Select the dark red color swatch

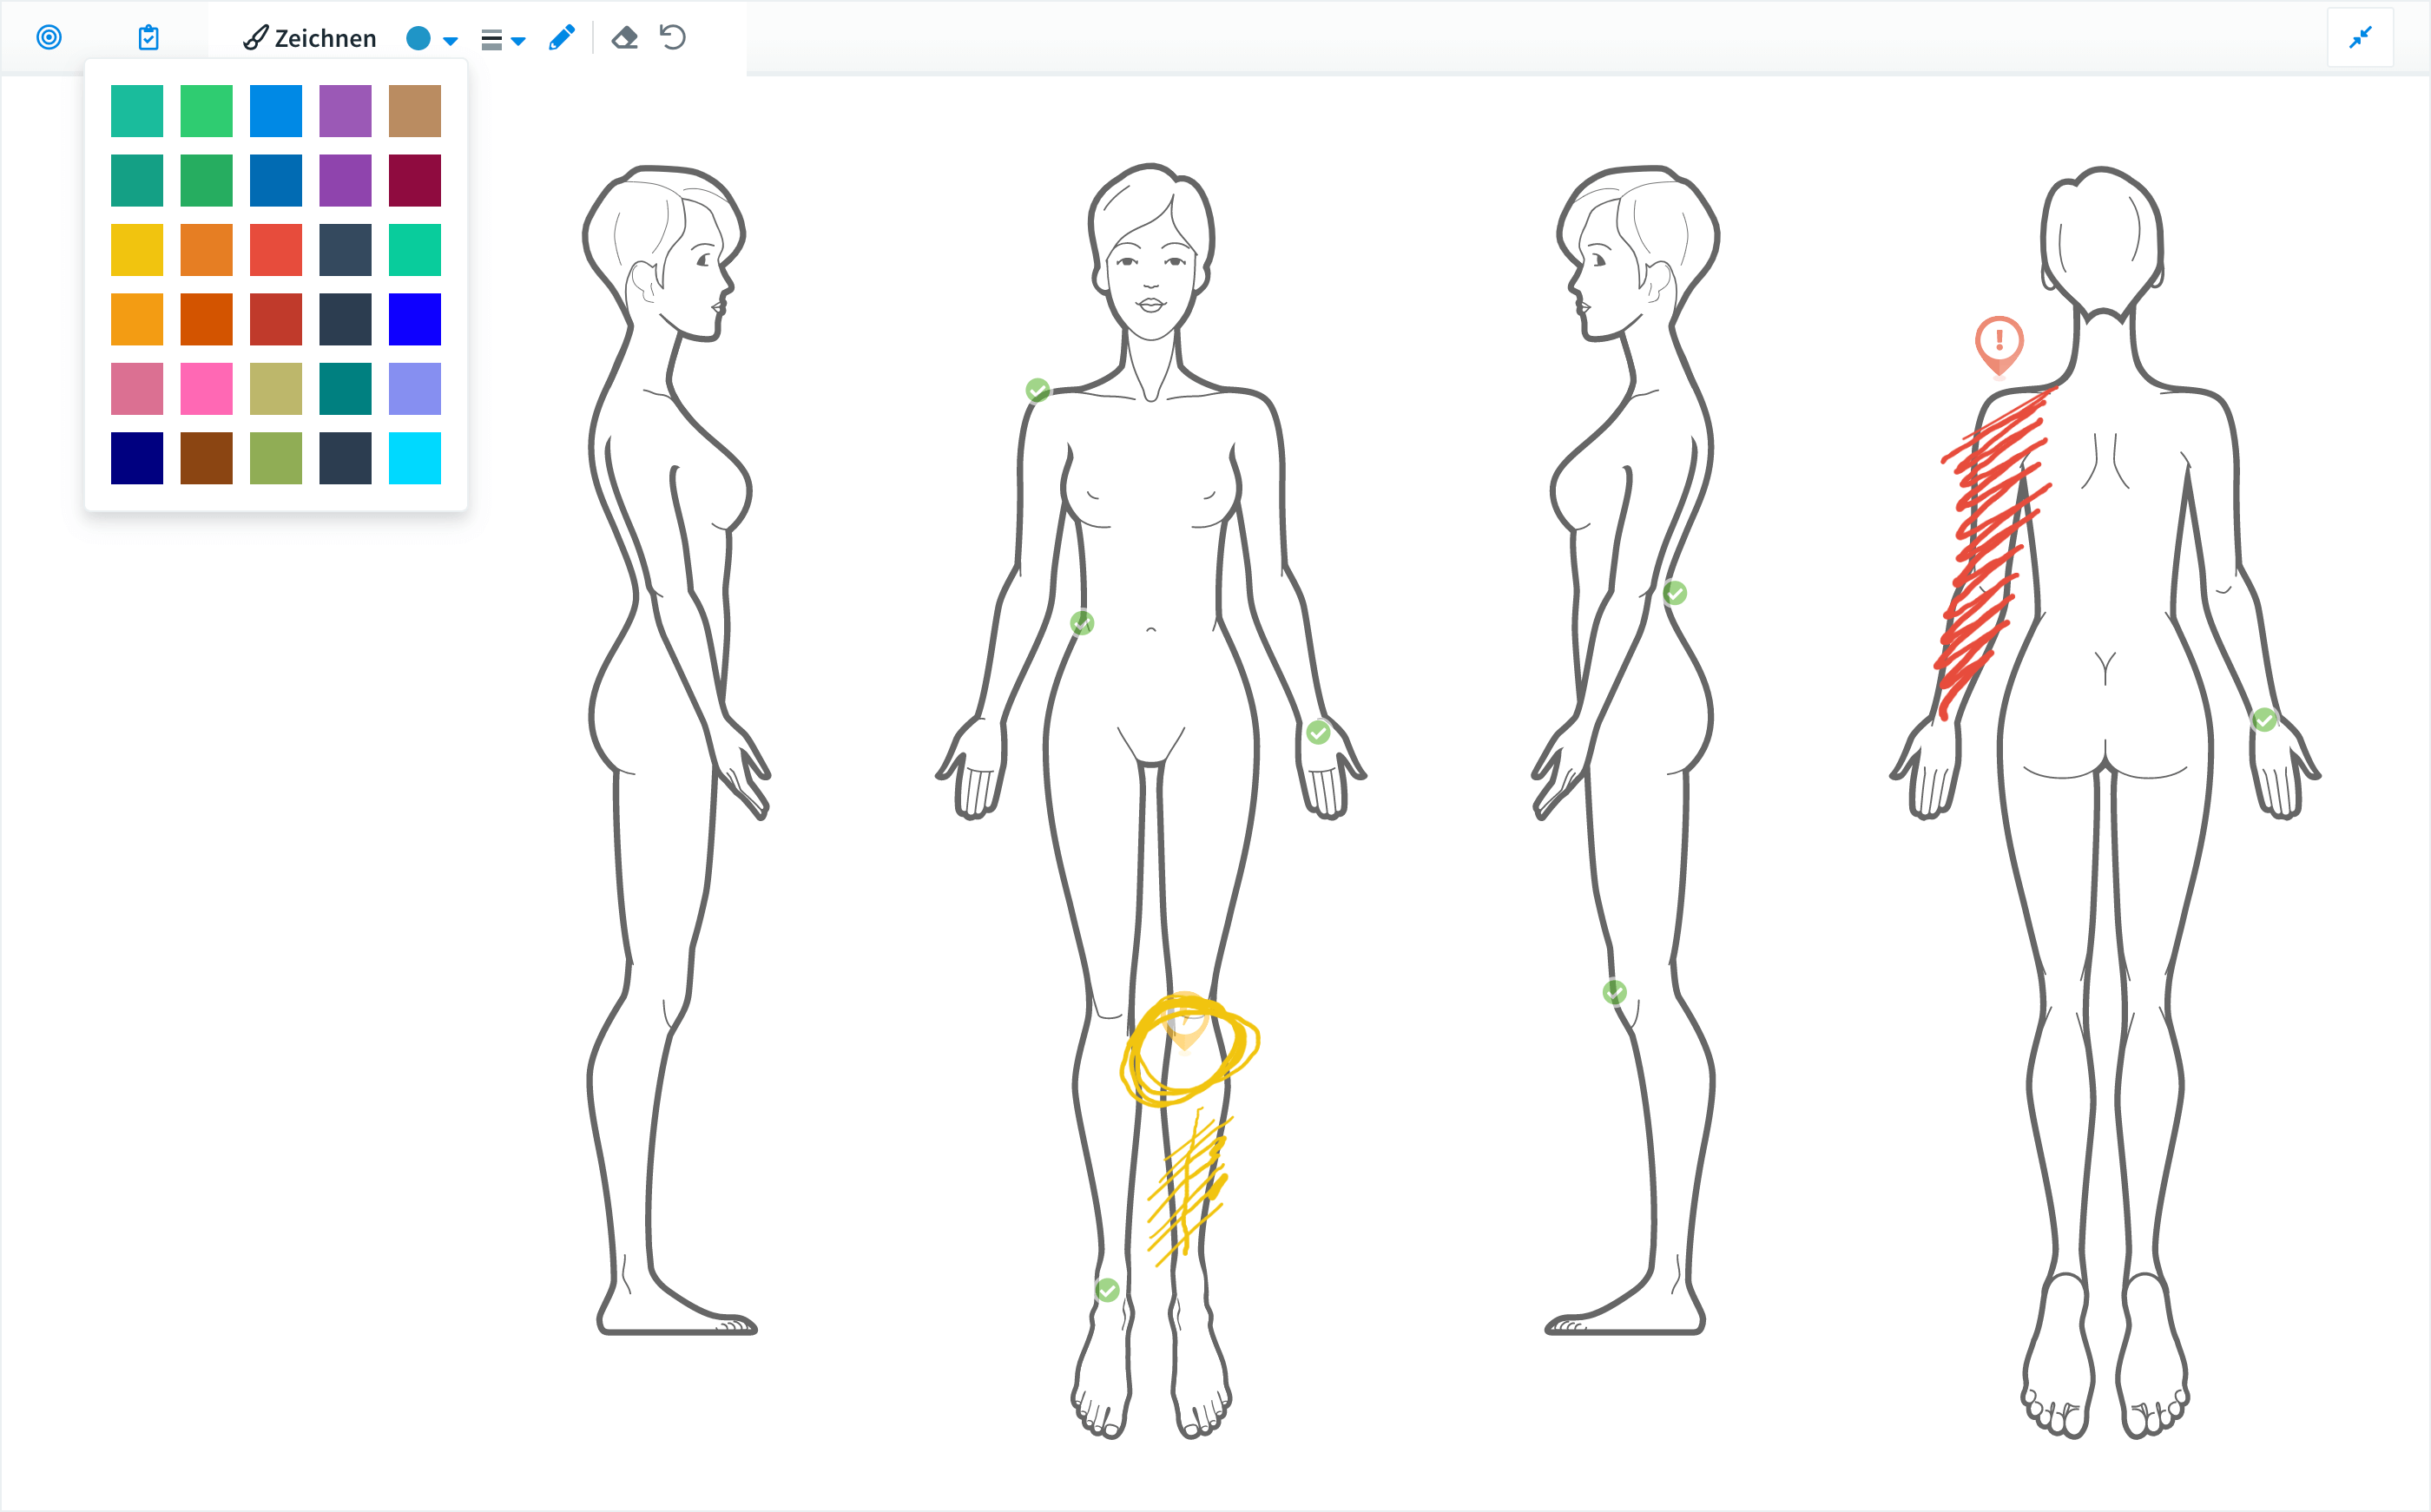[415, 180]
